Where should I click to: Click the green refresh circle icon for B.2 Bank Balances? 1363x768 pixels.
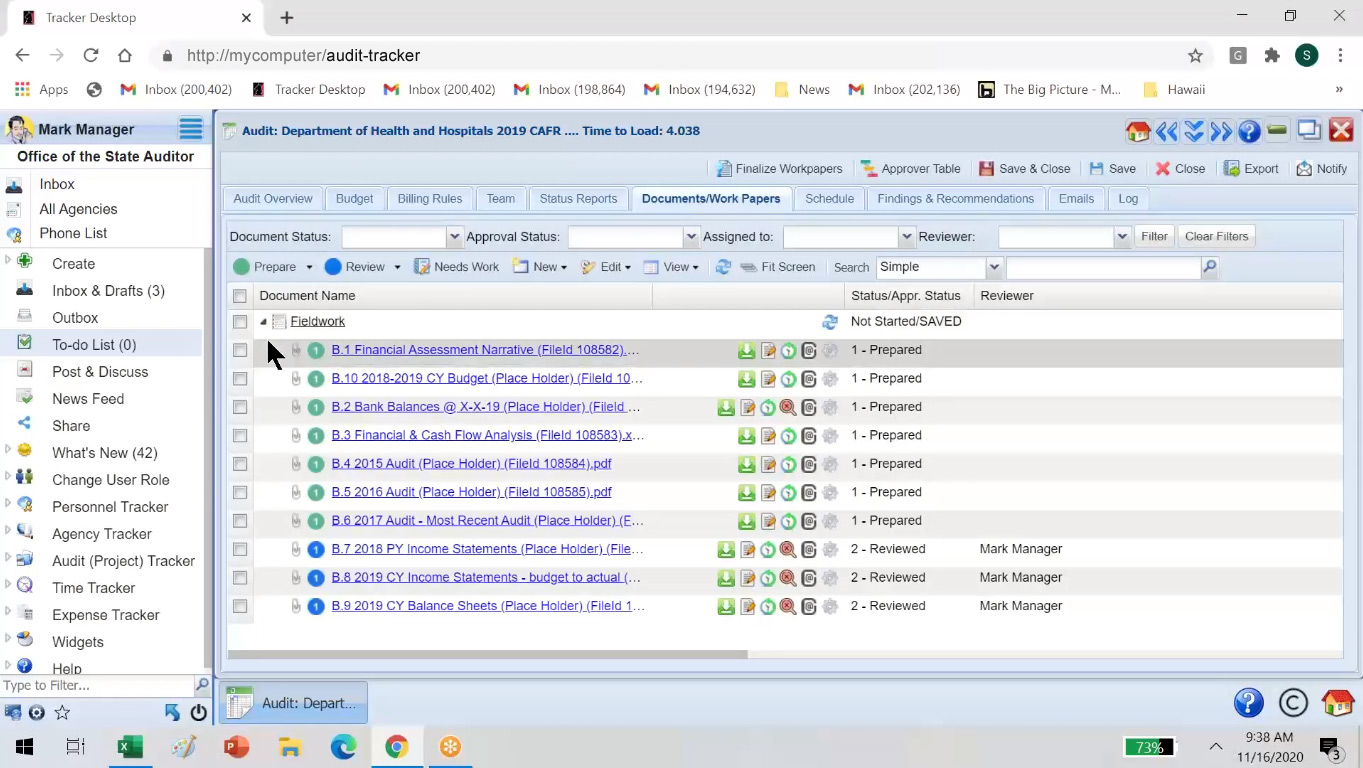[768, 408]
